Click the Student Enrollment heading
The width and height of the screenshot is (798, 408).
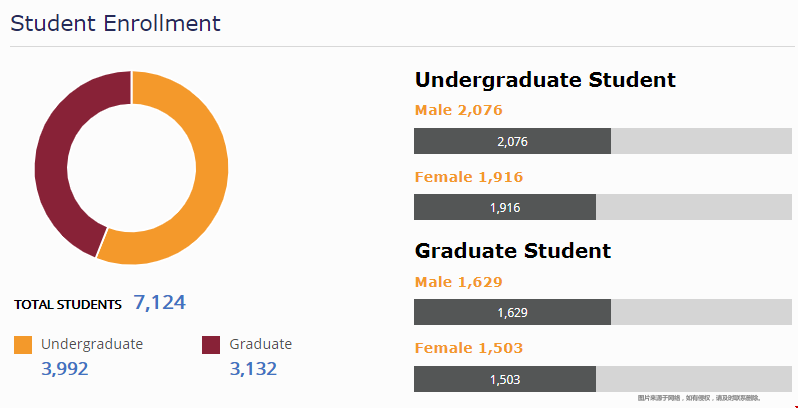(x=116, y=23)
